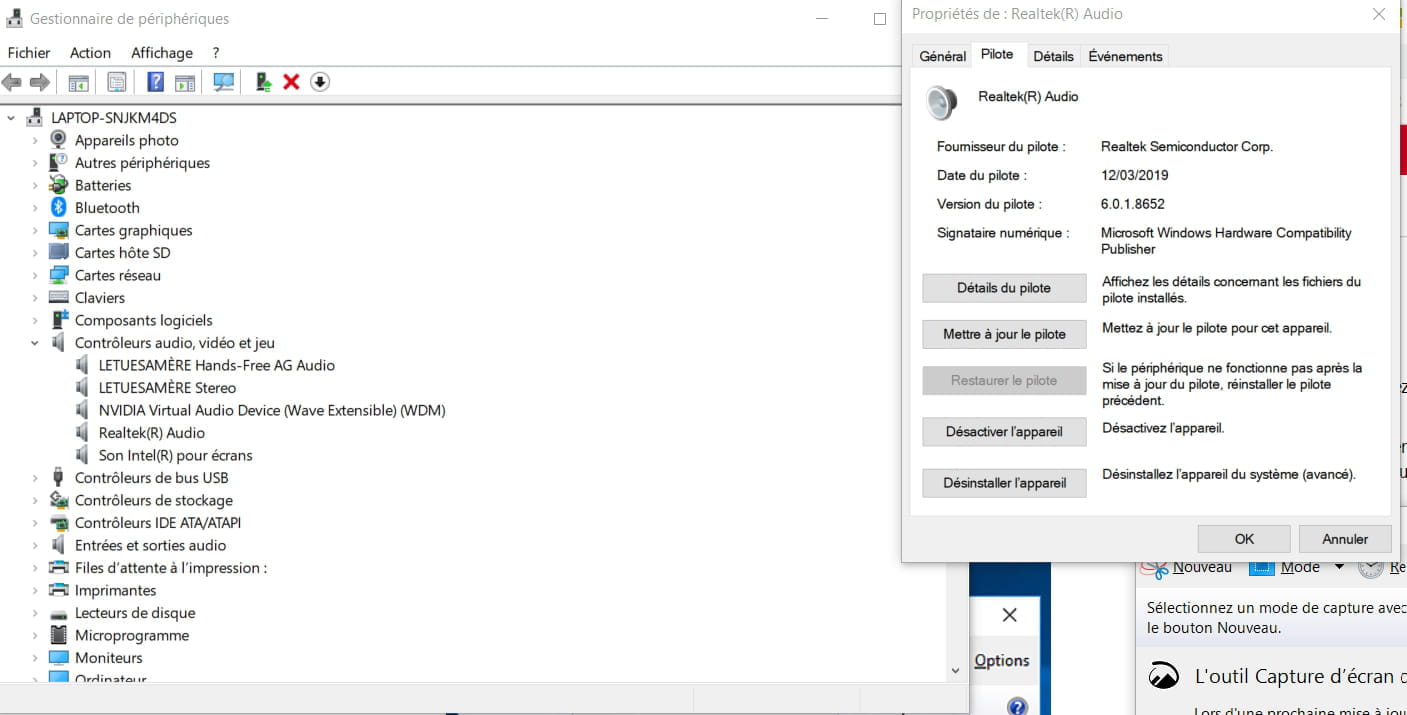Click the Options button behind the dialog
The height and width of the screenshot is (715, 1407).
tap(1001, 661)
